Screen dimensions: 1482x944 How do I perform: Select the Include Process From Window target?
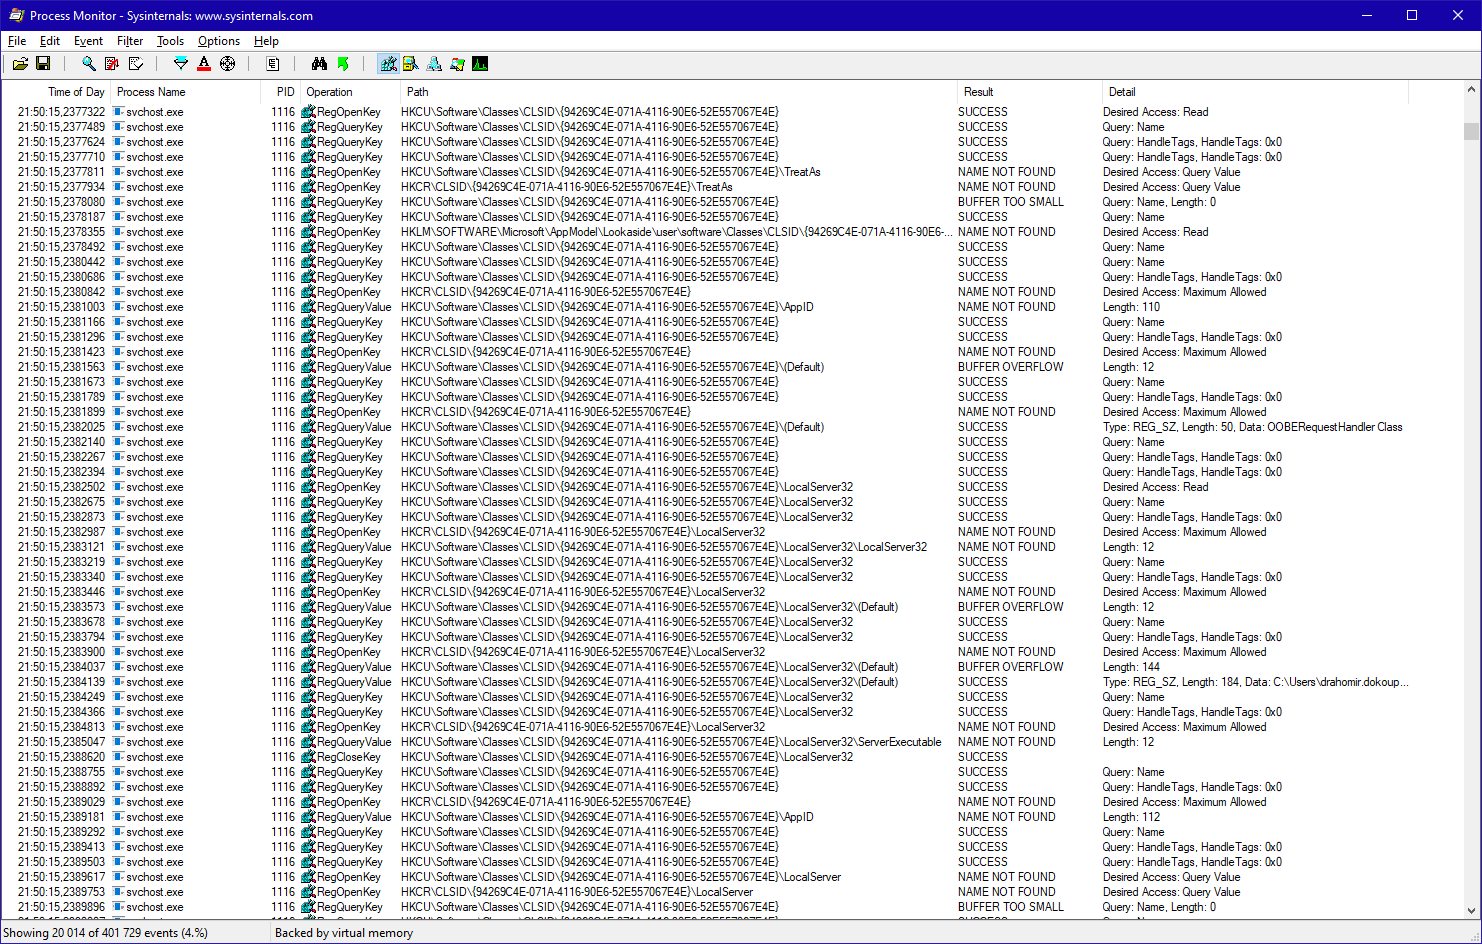[228, 64]
